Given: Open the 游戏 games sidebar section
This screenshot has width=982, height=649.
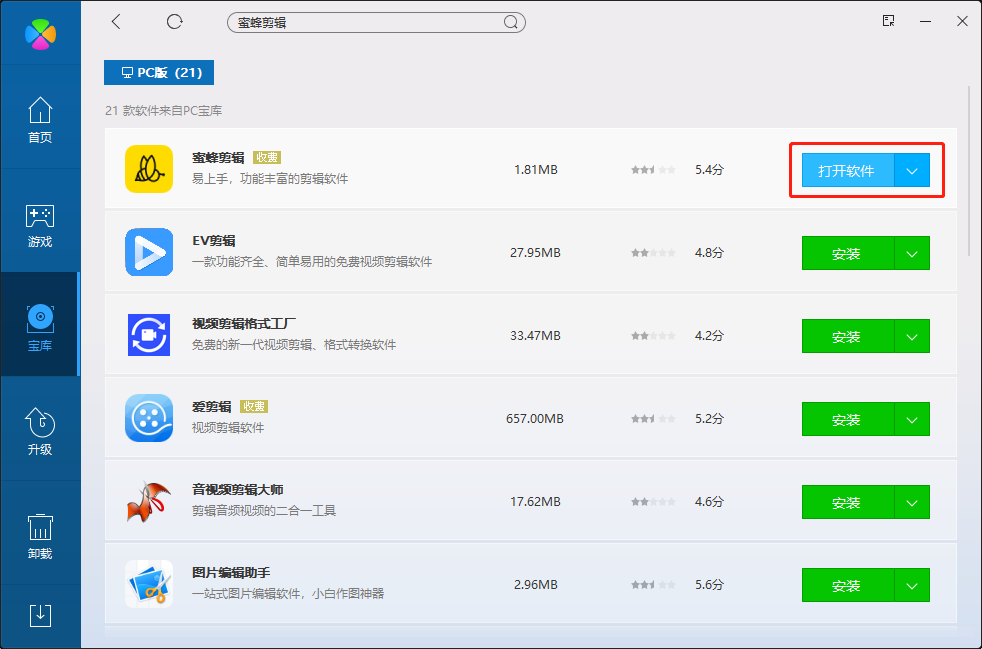Looking at the screenshot, I should 40,225.
